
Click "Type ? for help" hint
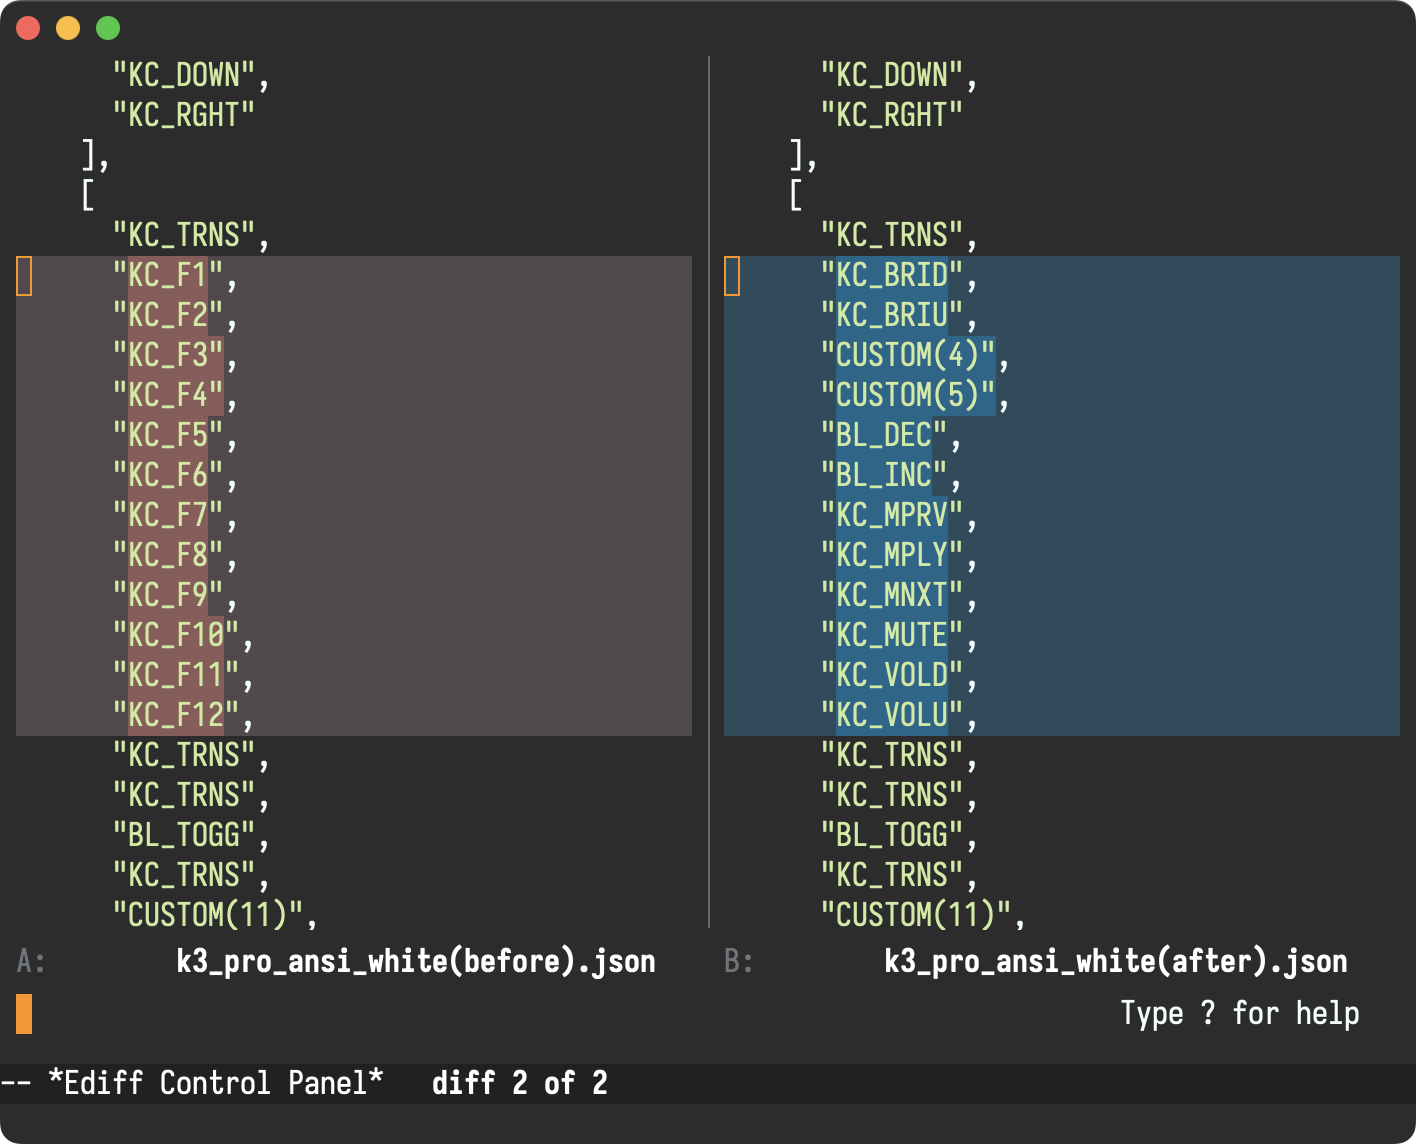pos(1240,1014)
